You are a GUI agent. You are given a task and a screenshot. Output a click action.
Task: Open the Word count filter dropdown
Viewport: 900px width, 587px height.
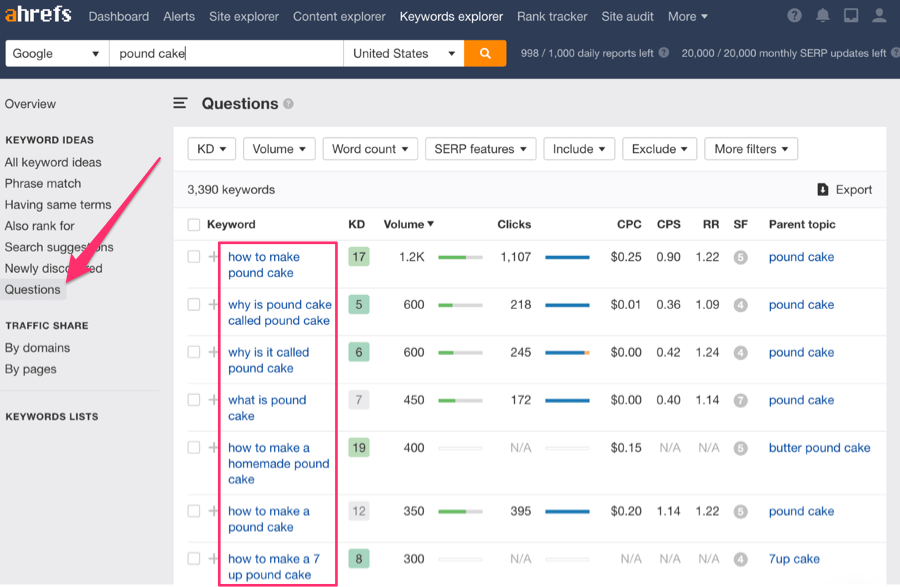pos(370,148)
